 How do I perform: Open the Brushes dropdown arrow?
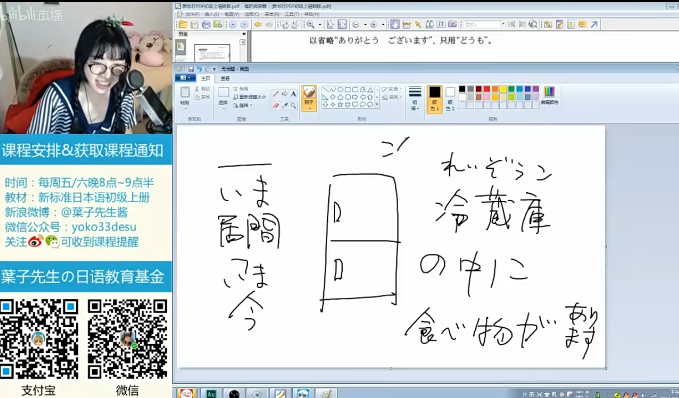coord(309,108)
